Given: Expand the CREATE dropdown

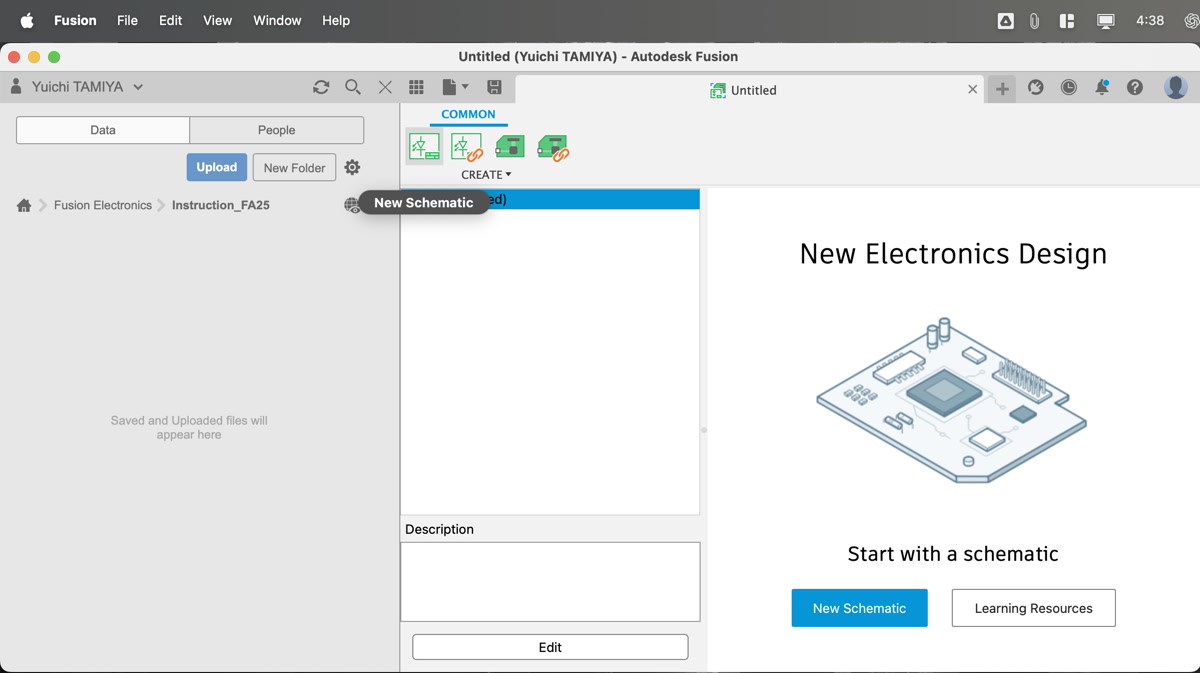Looking at the screenshot, I should click(x=486, y=174).
